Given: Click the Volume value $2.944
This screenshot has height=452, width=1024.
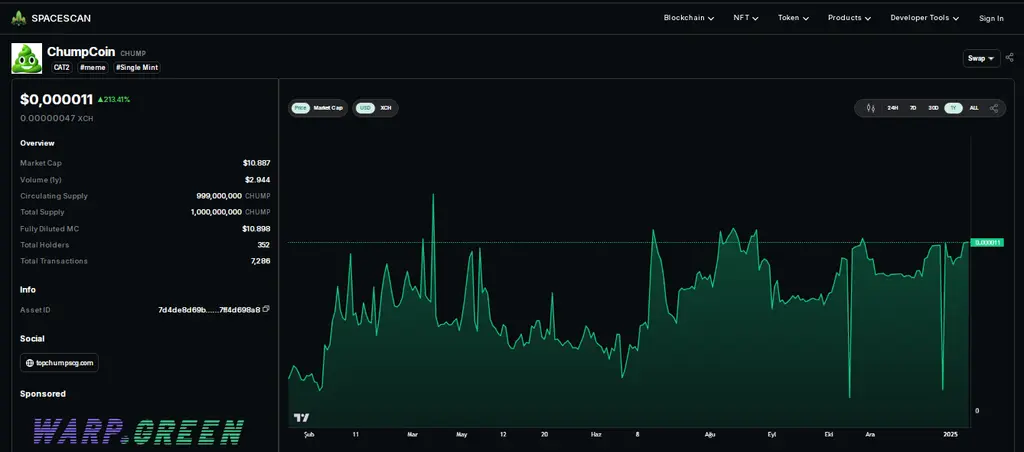Looking at the screenshot, I should pyautogui.click(x=258, y=180).
